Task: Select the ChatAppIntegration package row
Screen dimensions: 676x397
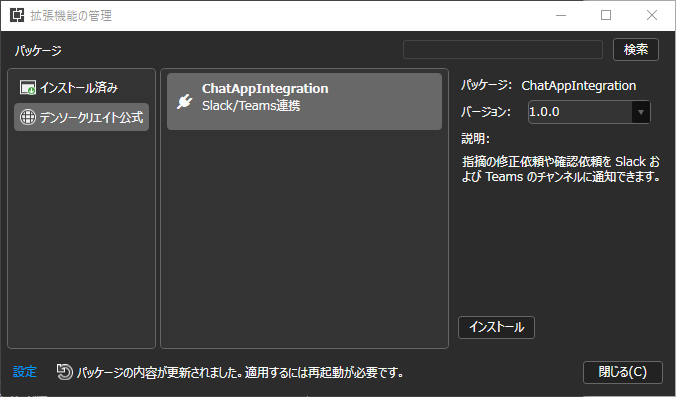Action: point(304,101)
